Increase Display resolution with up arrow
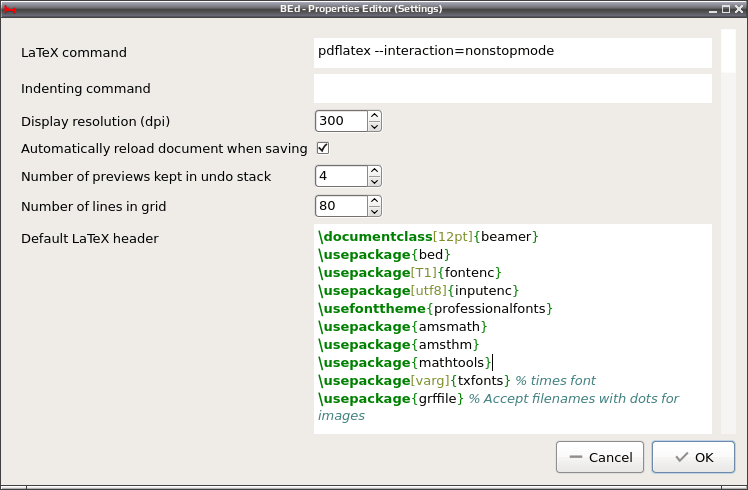Viewport: 748px width, 490px height. point(374,116)
